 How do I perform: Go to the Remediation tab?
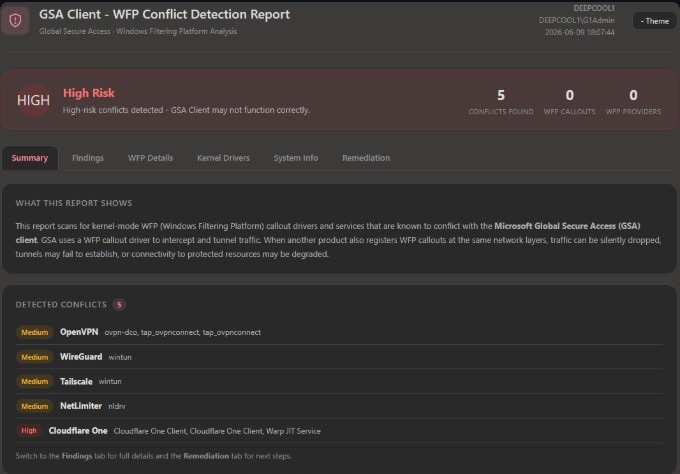click(x=366, y=158)
